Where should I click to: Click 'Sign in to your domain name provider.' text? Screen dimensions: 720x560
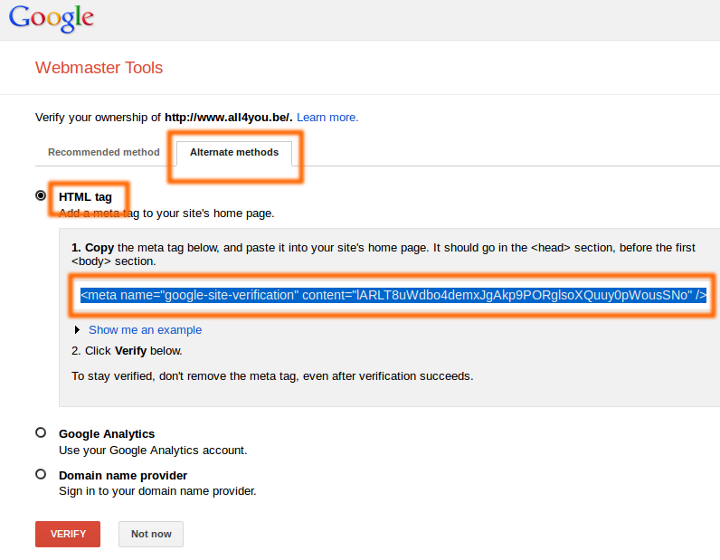pos(158,491)
